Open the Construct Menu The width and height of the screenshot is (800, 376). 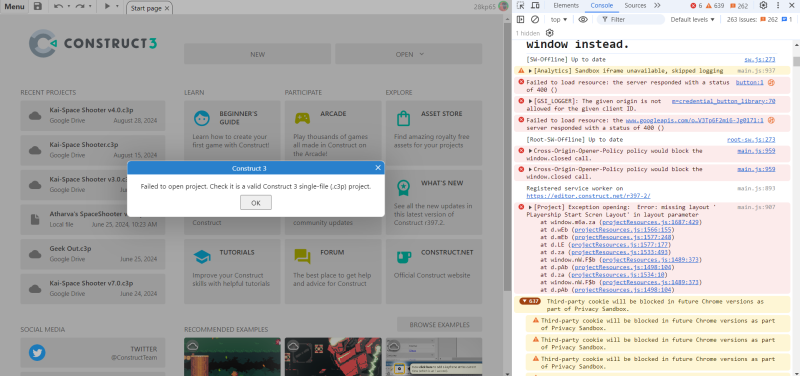click(14, 7)
